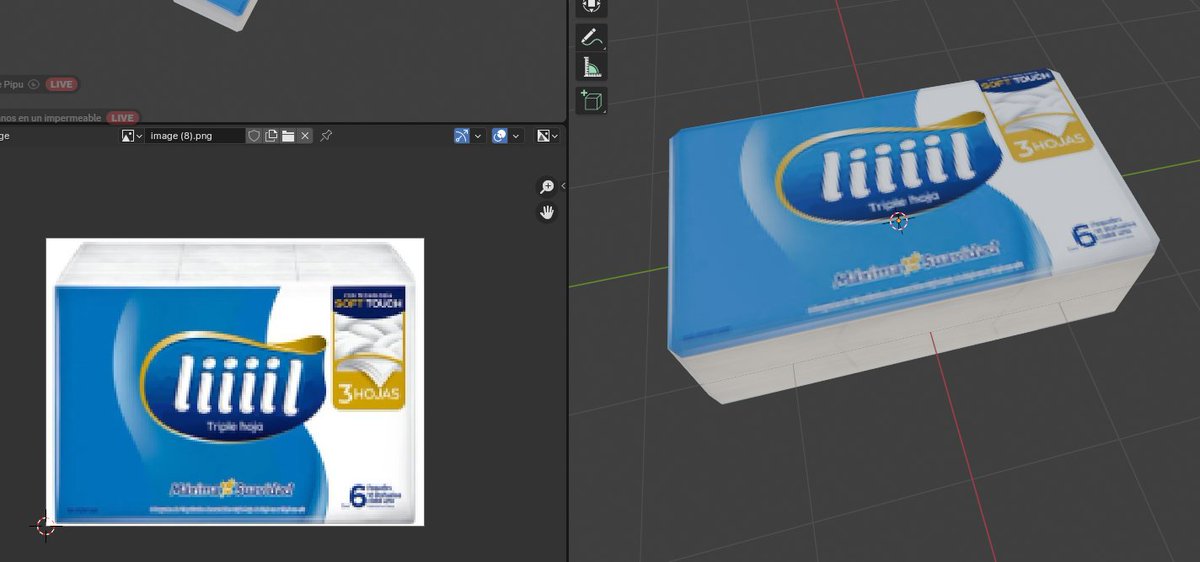Click the zoom magnifier gizmo
This screenshot has width=1200, height=562.
547,187
